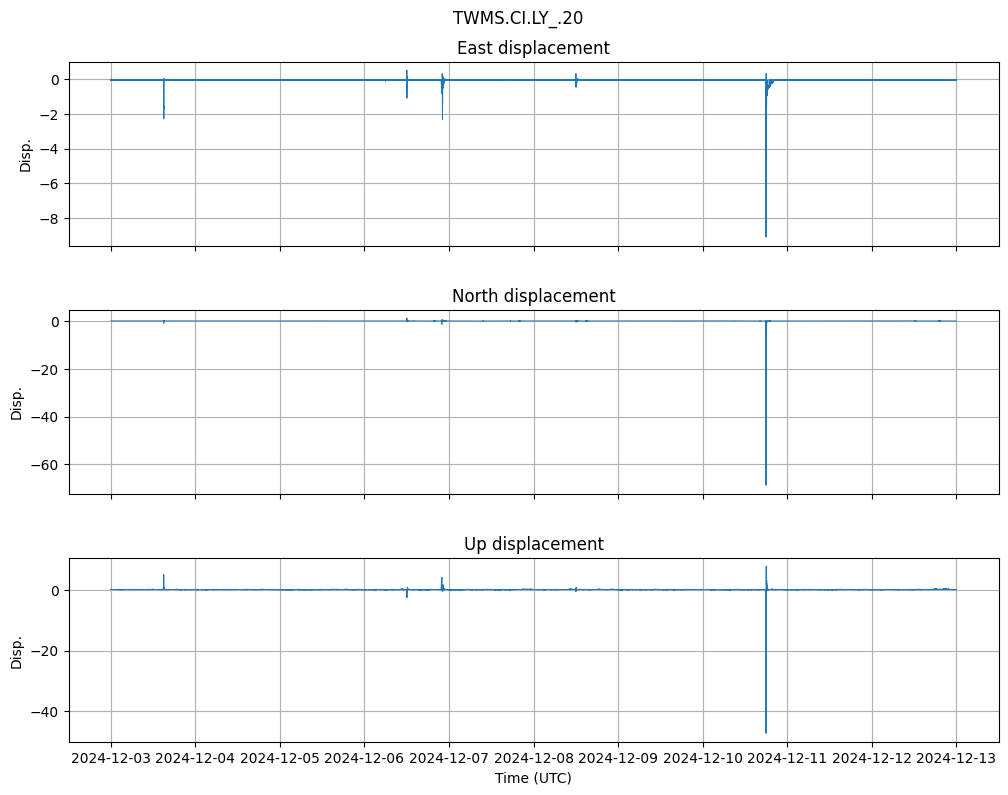Pick the 2024-12-10 date tick label
The height and width of the screenshot is (795, 1008).
(x=703, y=758)
